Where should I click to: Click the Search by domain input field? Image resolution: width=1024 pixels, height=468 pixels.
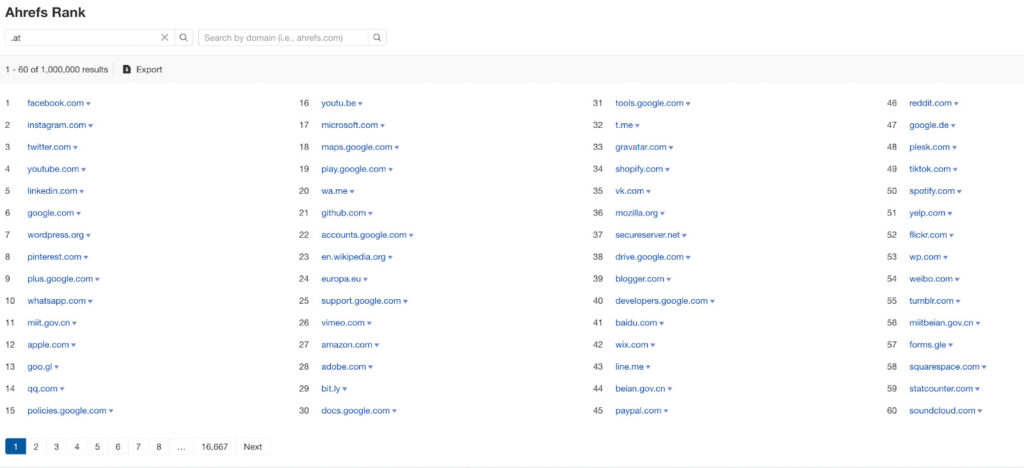coord(283,38)
